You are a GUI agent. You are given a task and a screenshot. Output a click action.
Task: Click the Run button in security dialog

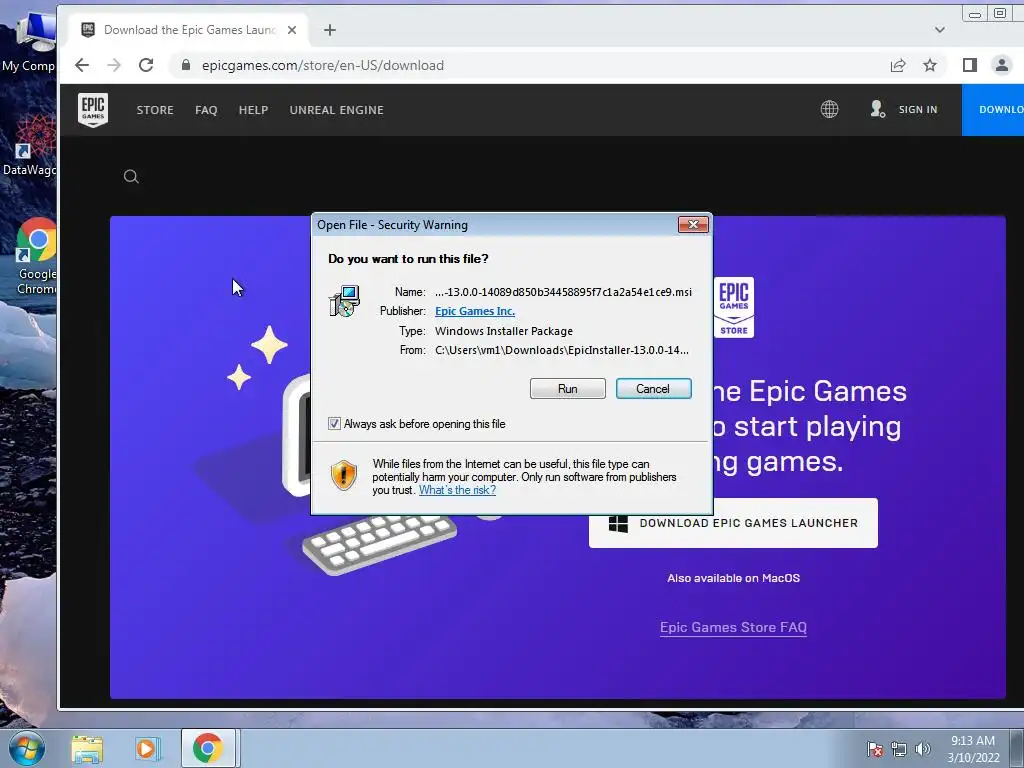click(x=568, y=389)
